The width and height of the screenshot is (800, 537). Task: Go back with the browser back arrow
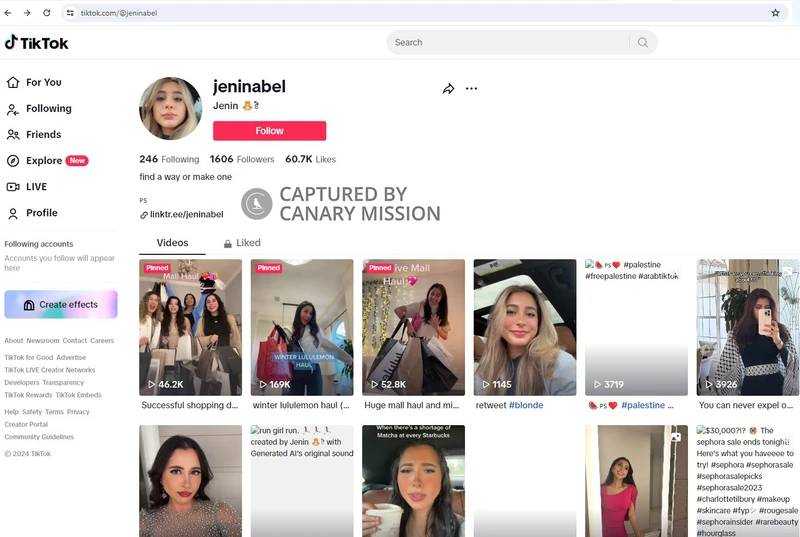[10, 13]
